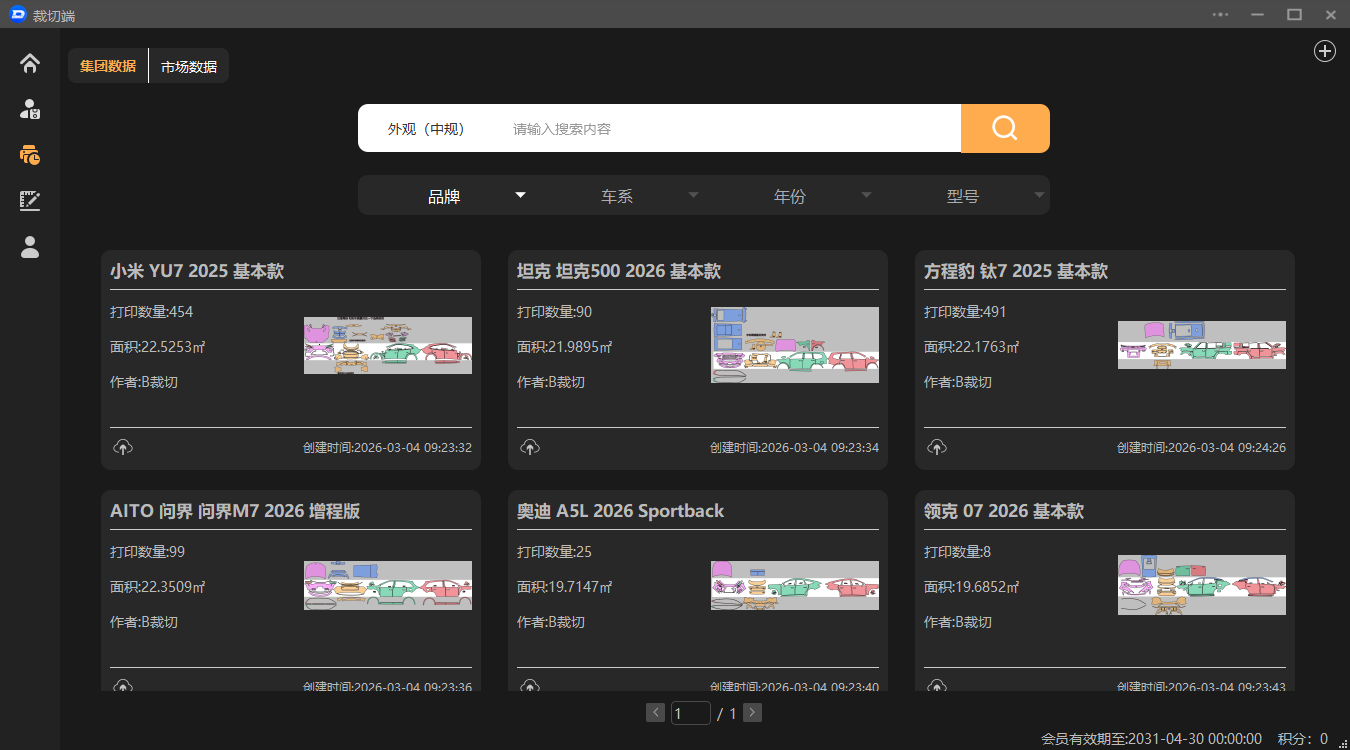Go to next page arrow
The height and width of the screenshot is (750, 1350).
click(754, 713)
